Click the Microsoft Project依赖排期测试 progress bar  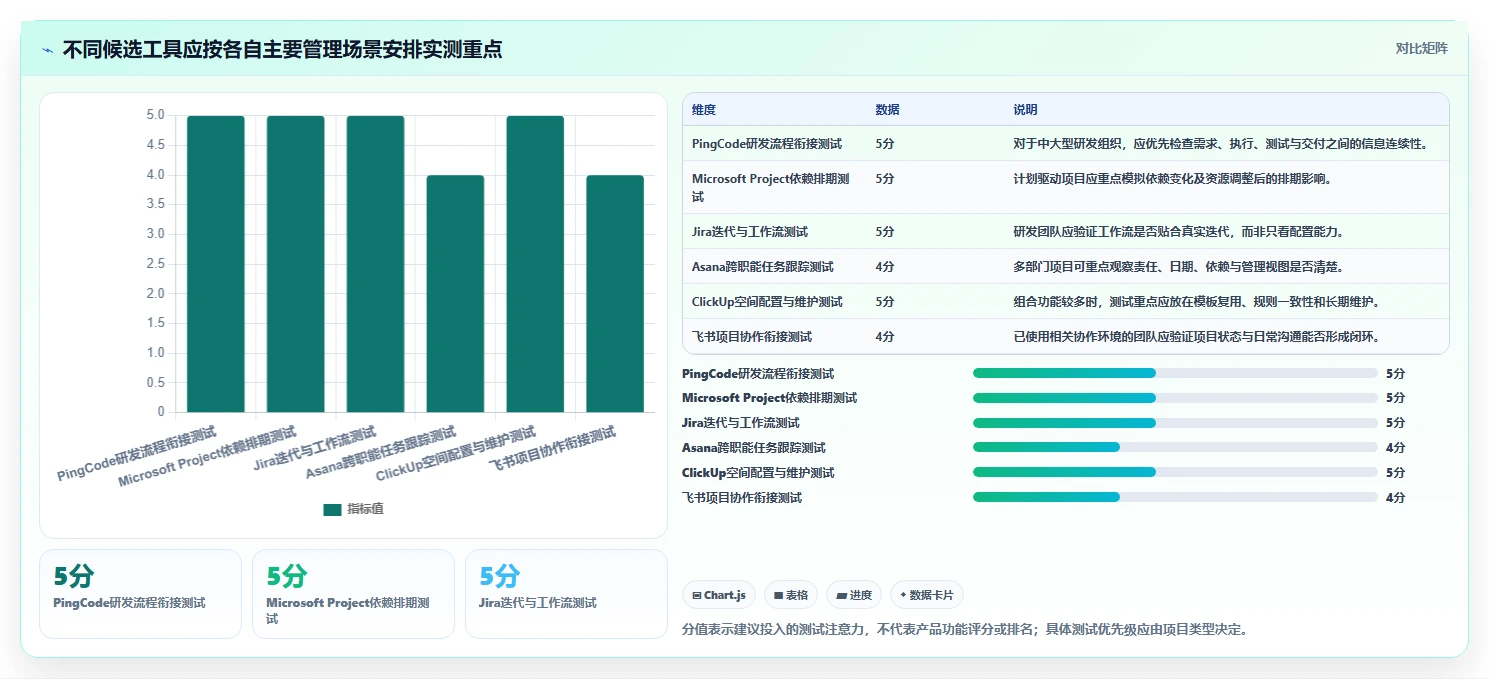point(1175,398)
